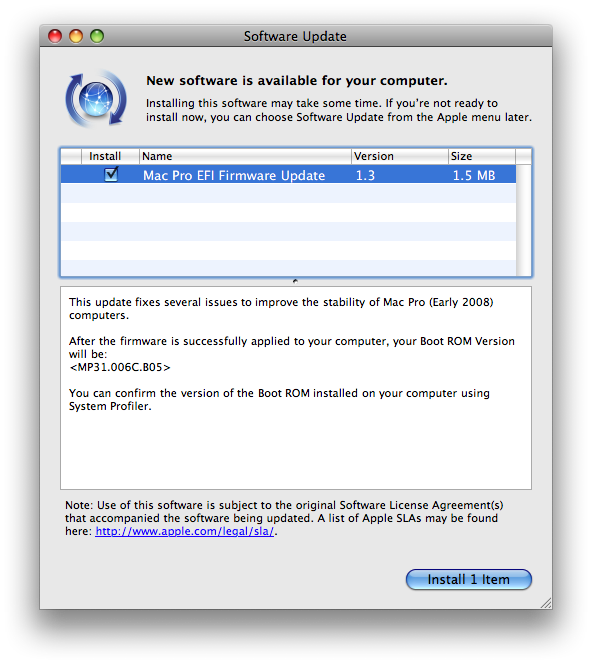Click the "New software is available" heading

click(297, 80)
